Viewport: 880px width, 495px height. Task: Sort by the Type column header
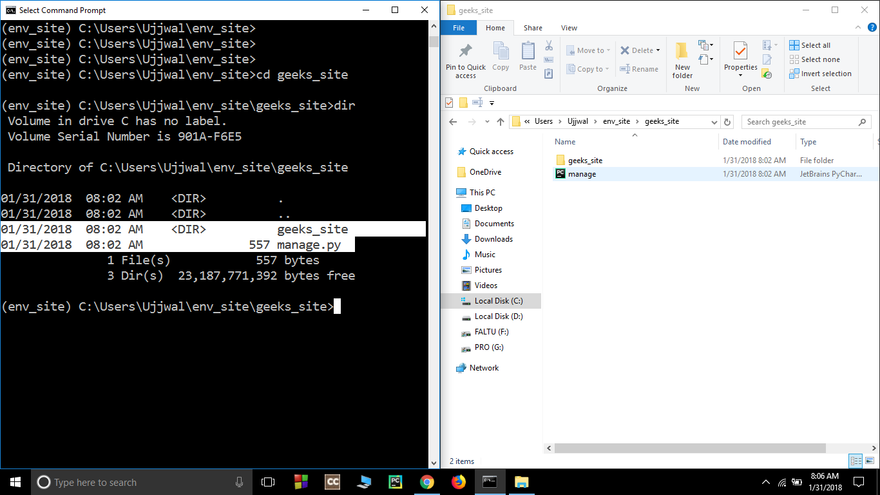coord(808,141)
